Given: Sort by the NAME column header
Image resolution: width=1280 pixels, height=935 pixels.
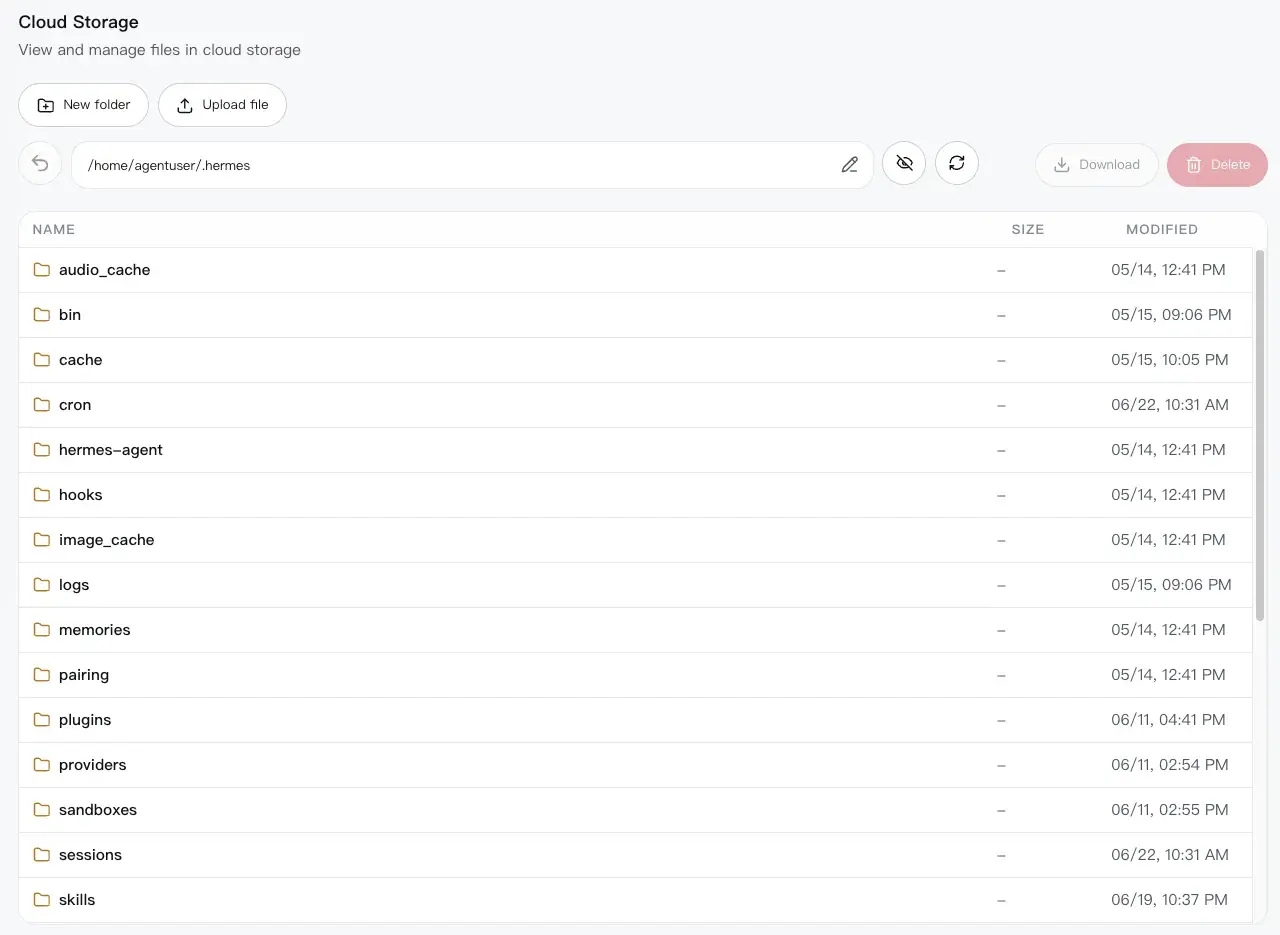Looking at the screenshot, I should tap(54, 229).
